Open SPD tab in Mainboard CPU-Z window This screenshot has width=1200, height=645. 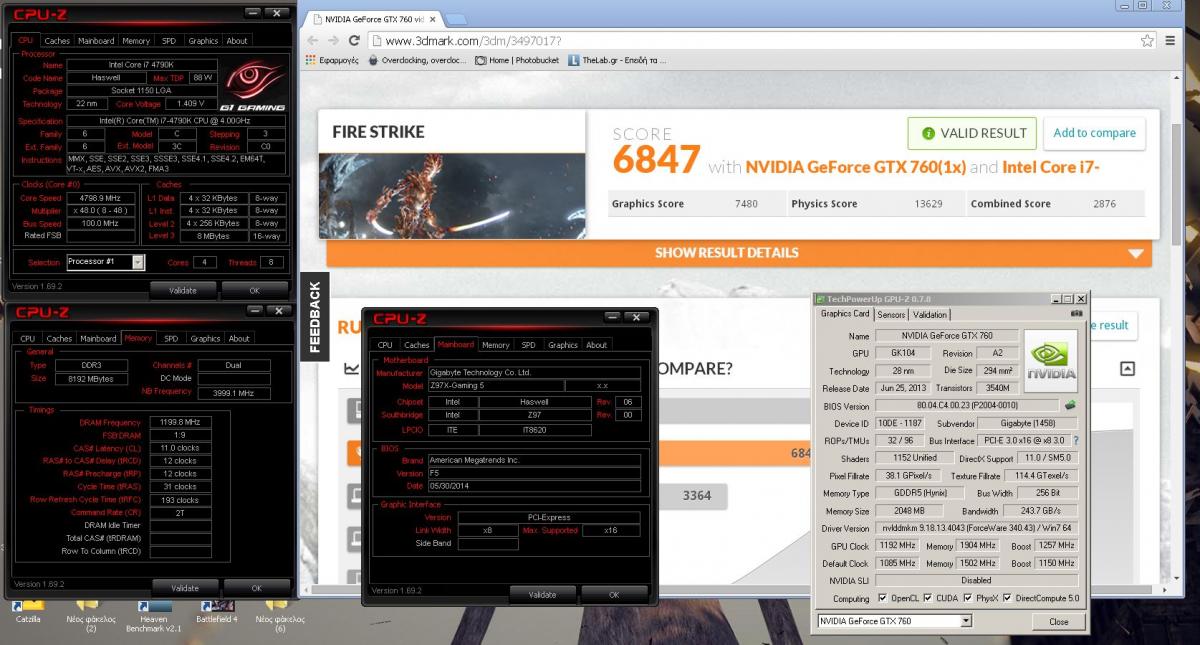(x=529, y=345)
